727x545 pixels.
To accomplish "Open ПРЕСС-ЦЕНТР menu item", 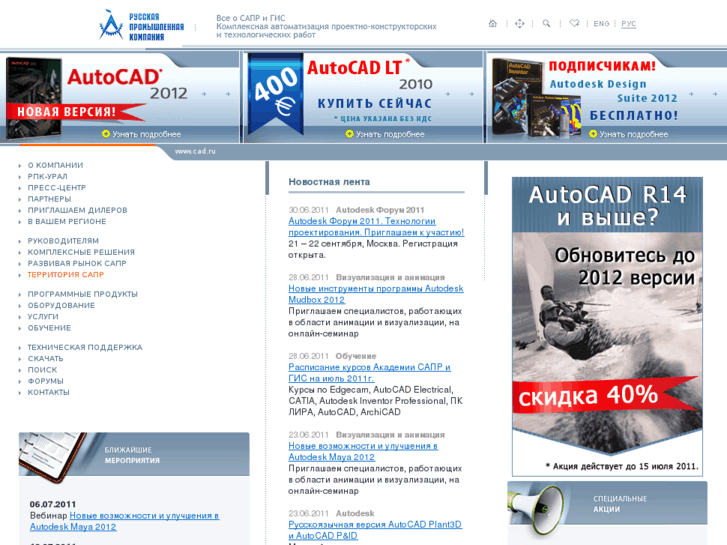I will [57, 187].
